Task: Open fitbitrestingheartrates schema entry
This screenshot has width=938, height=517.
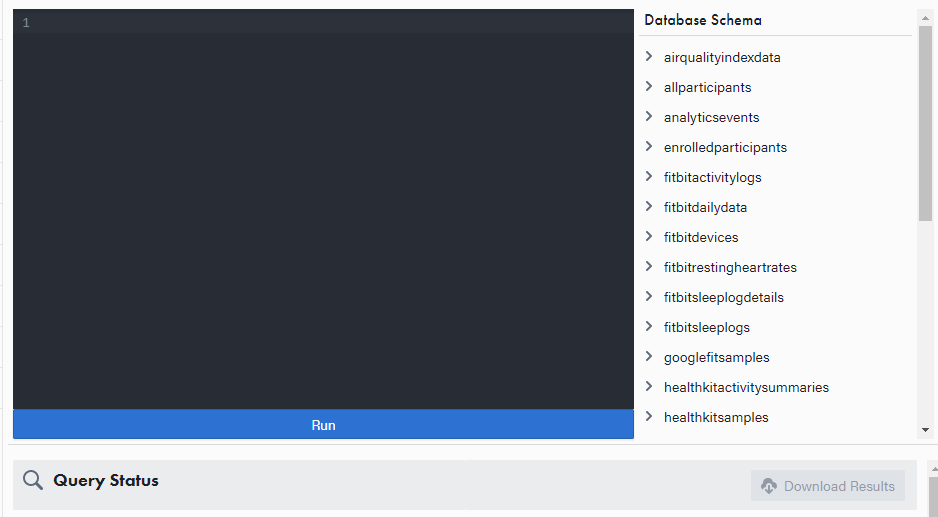Action: point(730,267)
